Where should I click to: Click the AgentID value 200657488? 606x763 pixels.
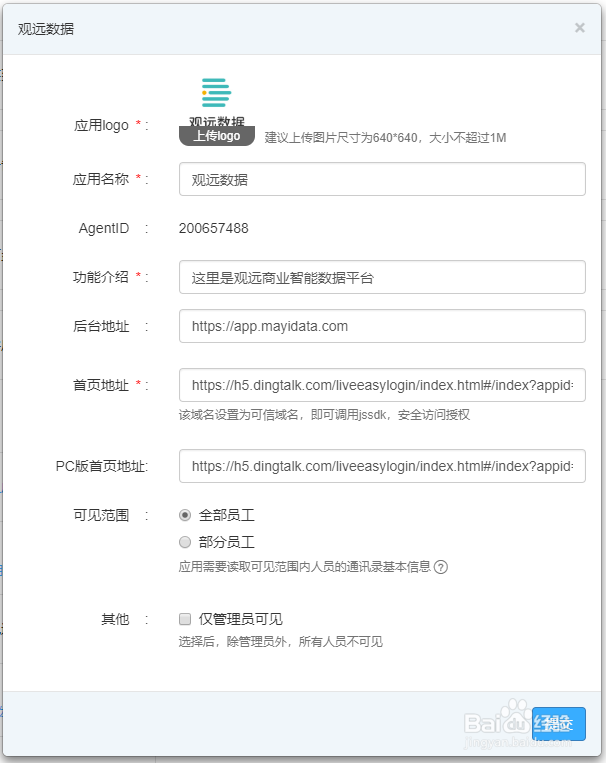(214, 228)
